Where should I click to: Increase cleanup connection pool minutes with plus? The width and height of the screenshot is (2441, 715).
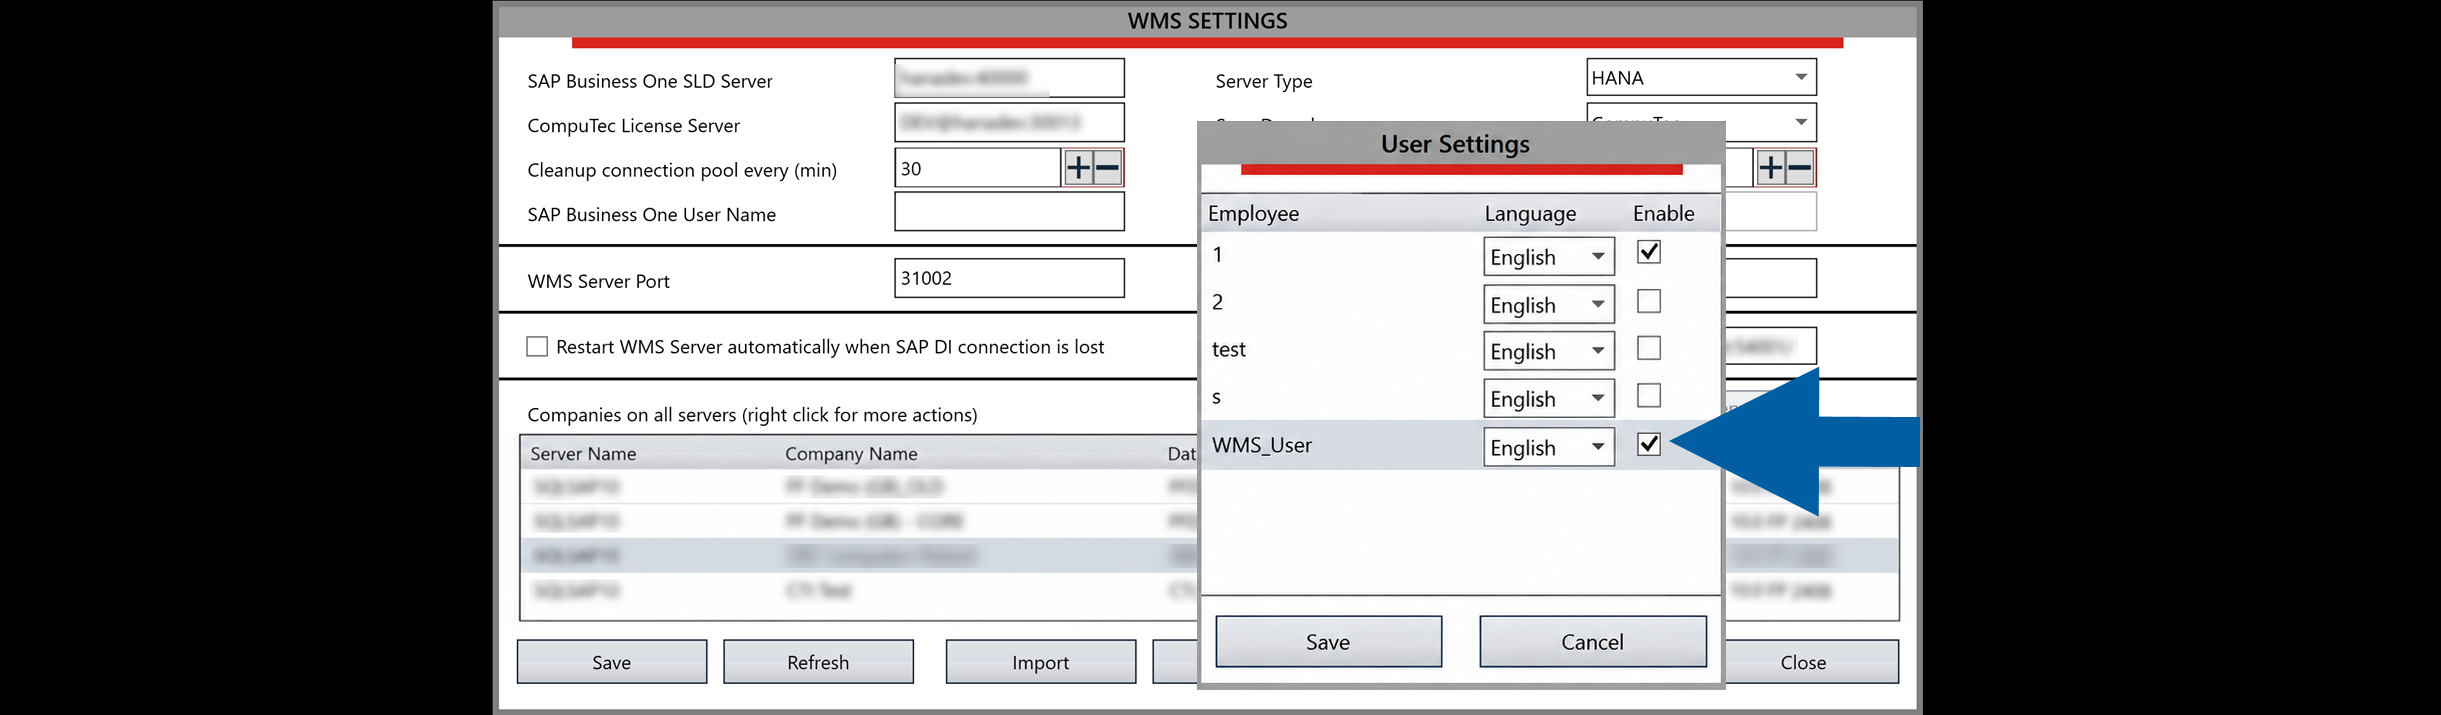point(1078,168)
